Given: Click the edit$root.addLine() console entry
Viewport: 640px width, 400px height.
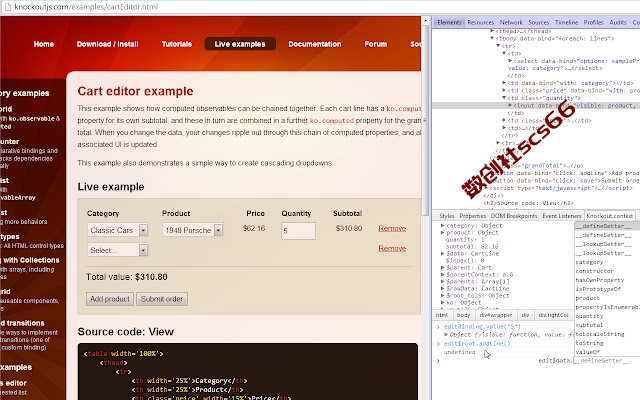Looking at the screenshot, I should point(477,344).
